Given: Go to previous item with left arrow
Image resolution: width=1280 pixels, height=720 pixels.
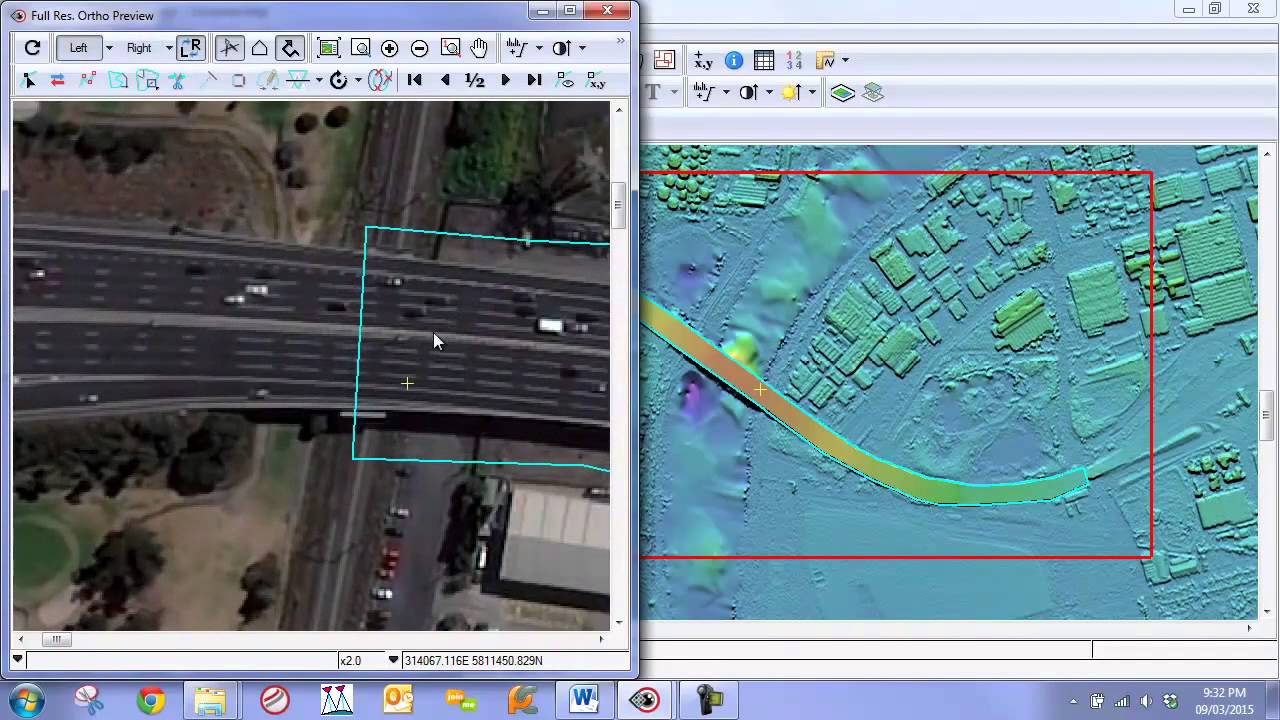Looking at the screenshot, I should point(445,80).
